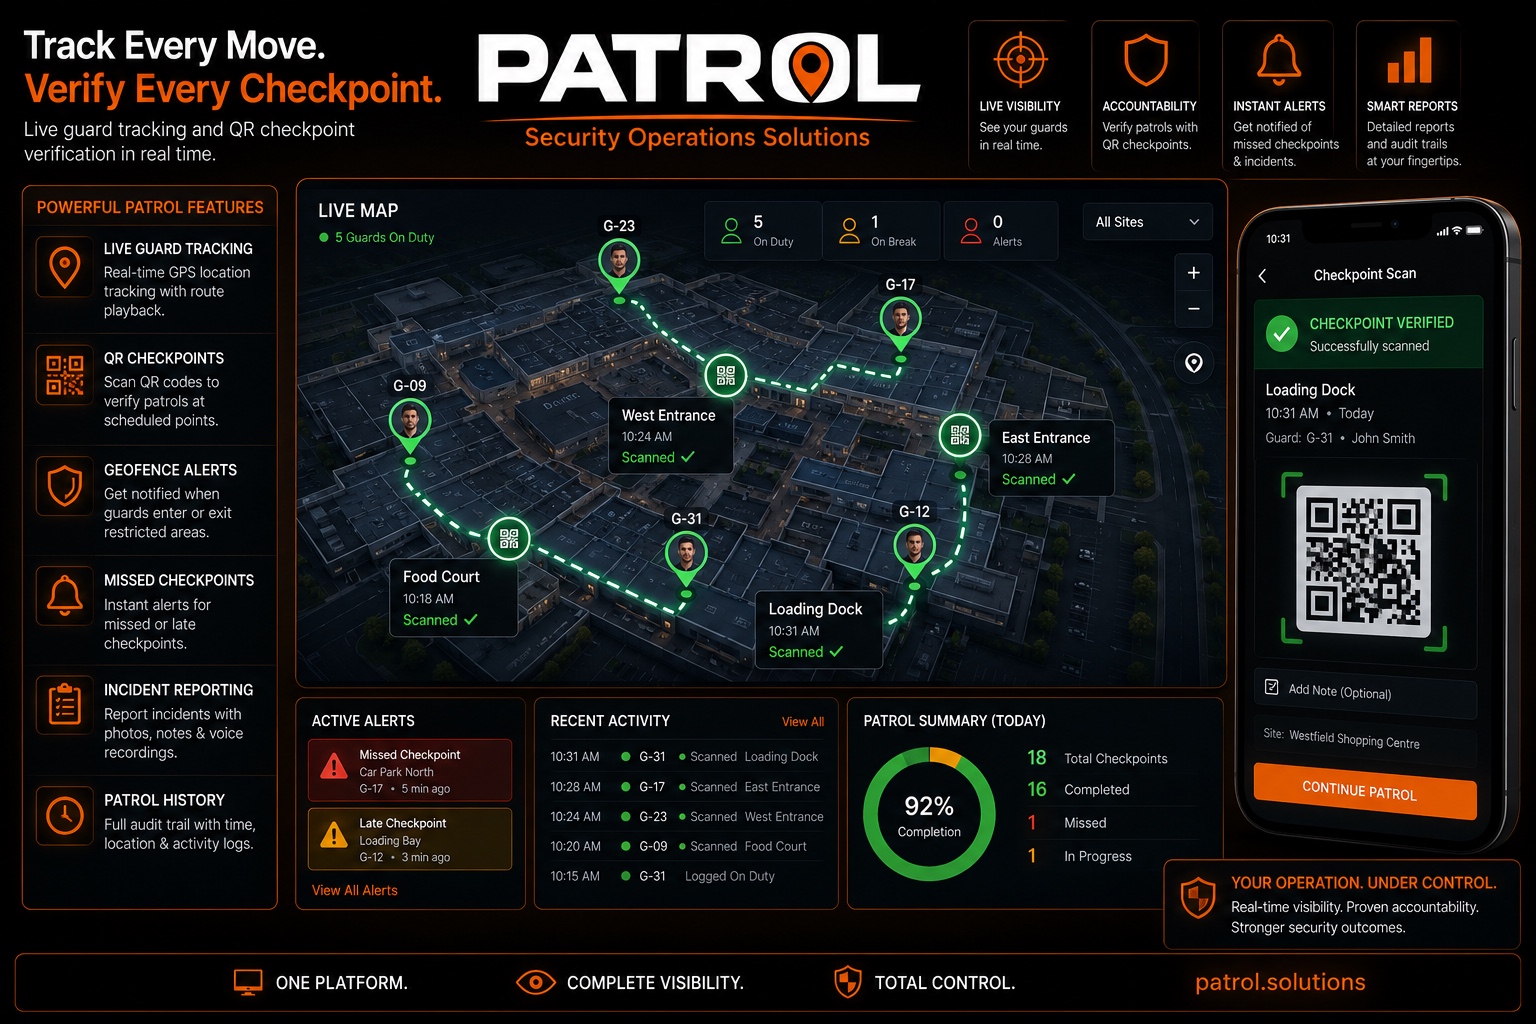
Task: Open the East Entrance 10:28 AM tooltip
Action: coord(1051,458)
